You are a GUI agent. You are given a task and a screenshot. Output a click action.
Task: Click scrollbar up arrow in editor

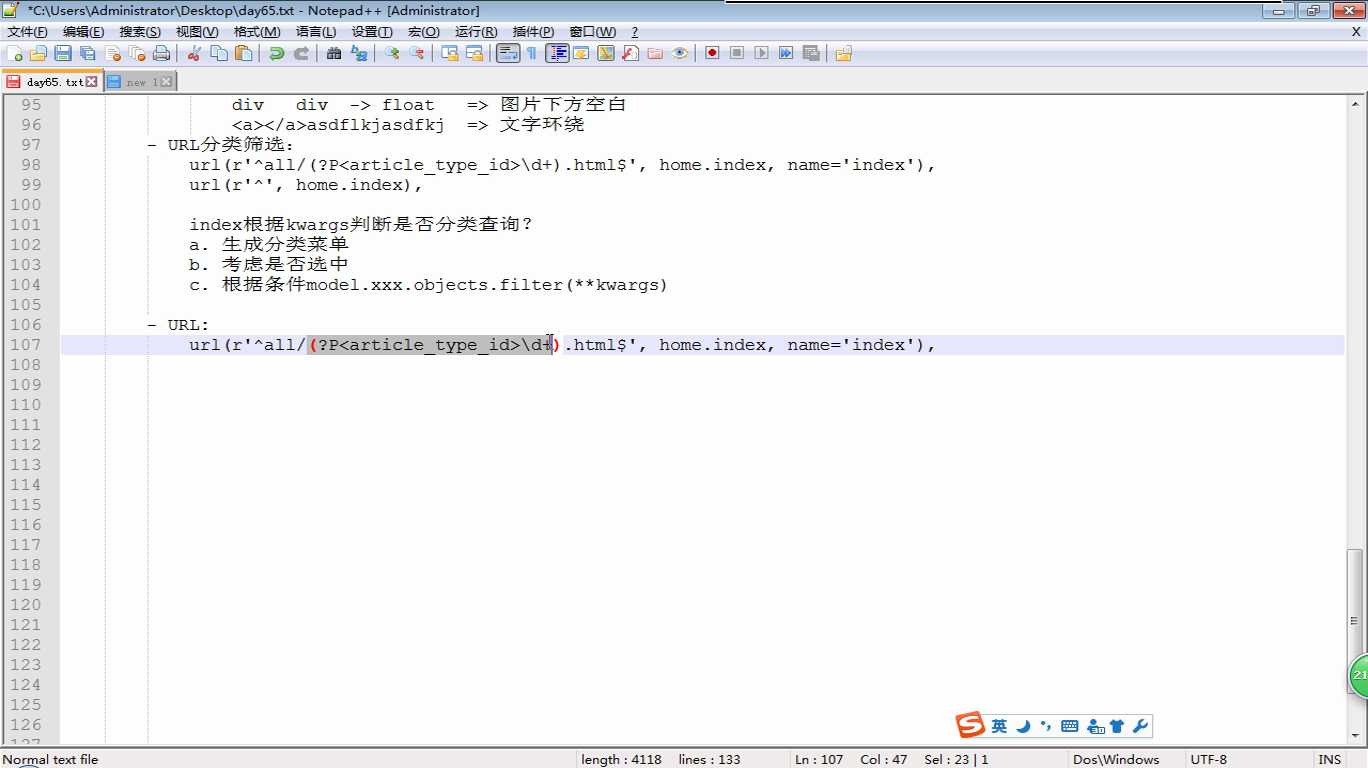(1355, 104)
